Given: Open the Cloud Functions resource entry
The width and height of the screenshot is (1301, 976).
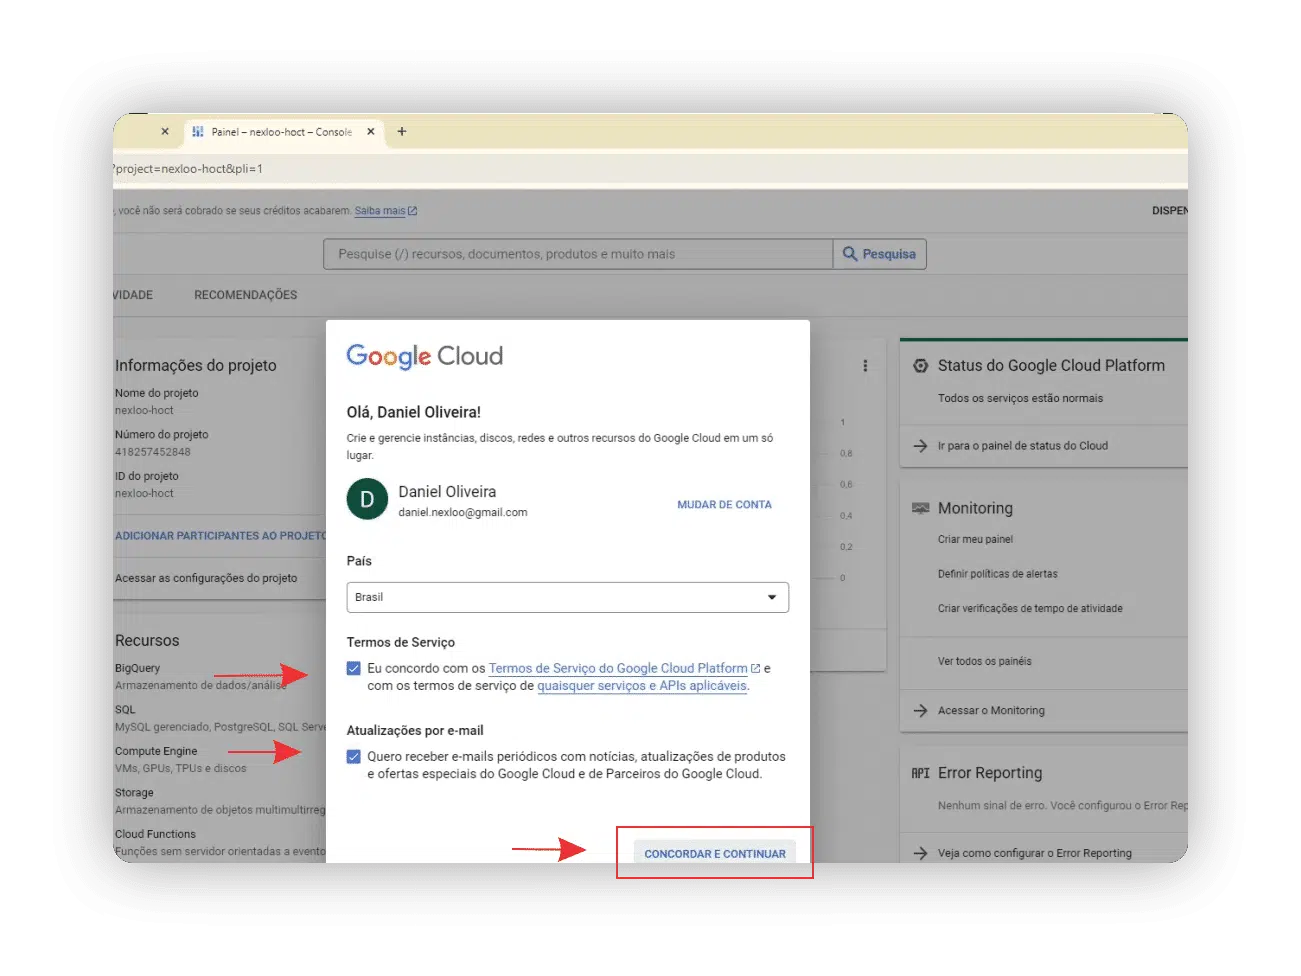Looking at the screenshot, I should click(x=155, y=834).
